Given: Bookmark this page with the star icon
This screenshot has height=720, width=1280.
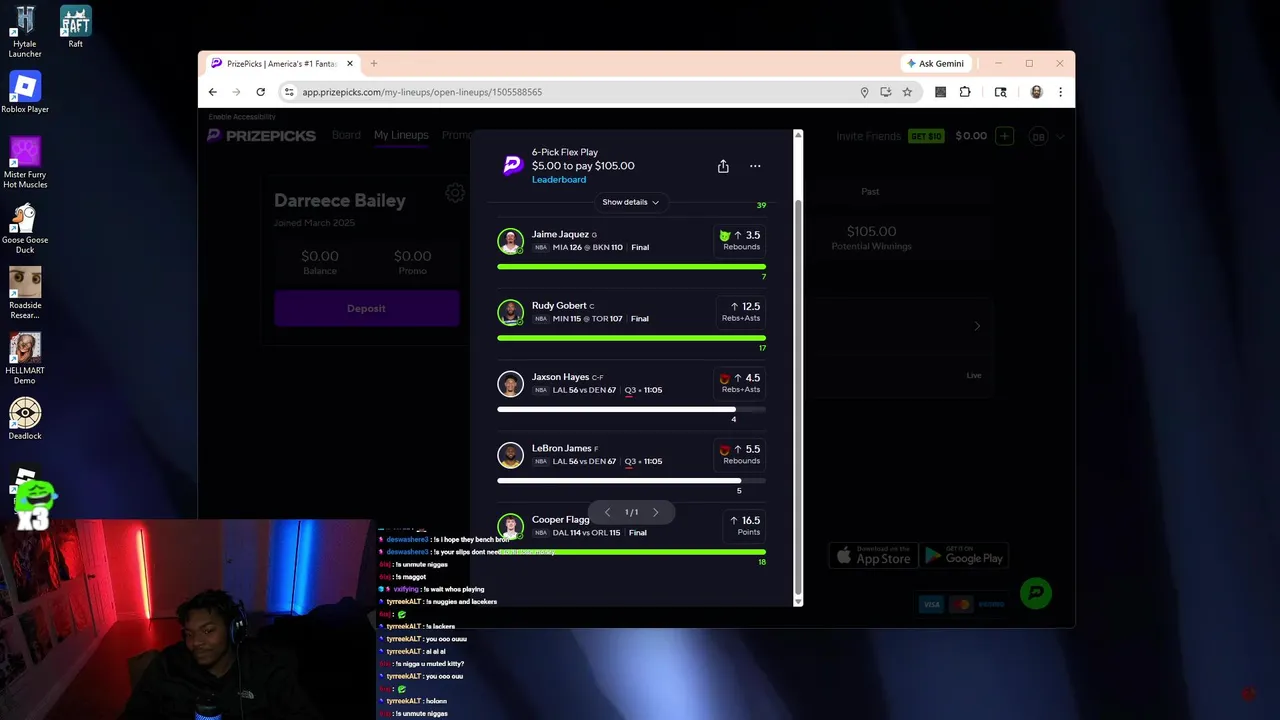Looking at the screenshot, I should (x=907, y=92).
